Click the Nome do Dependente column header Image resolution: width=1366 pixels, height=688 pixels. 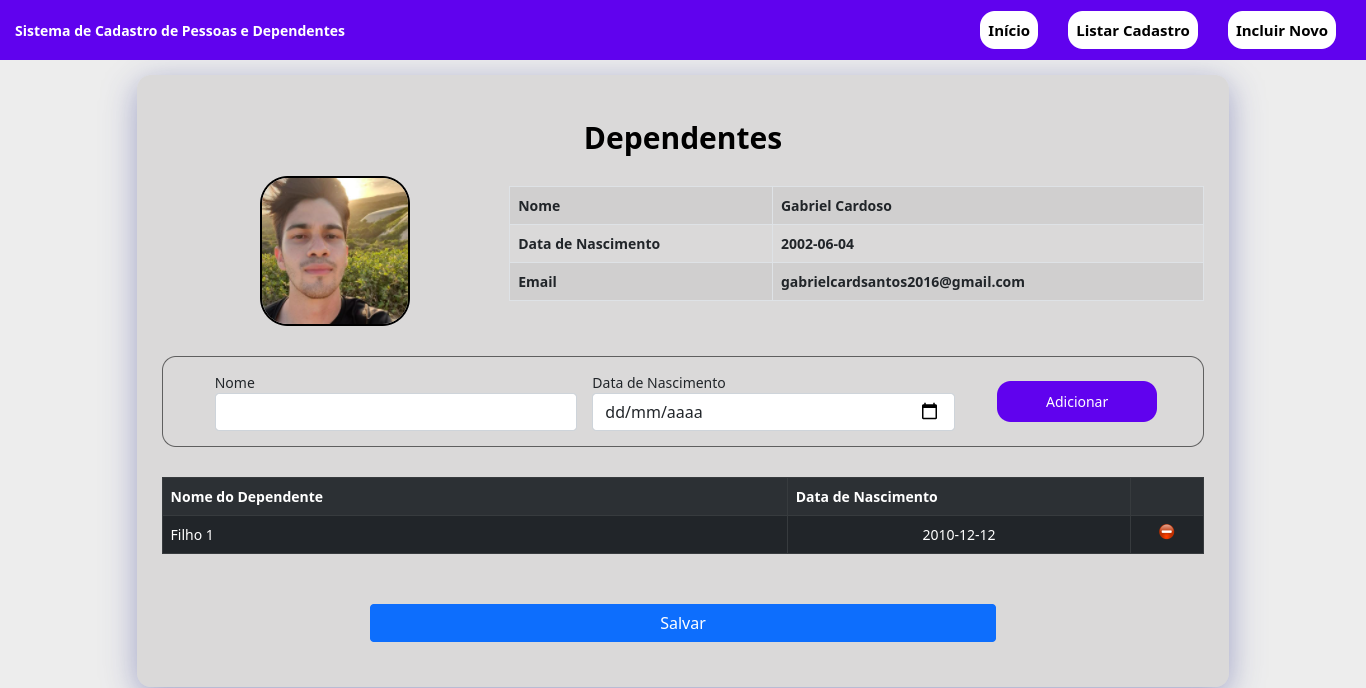click(247, 496)
